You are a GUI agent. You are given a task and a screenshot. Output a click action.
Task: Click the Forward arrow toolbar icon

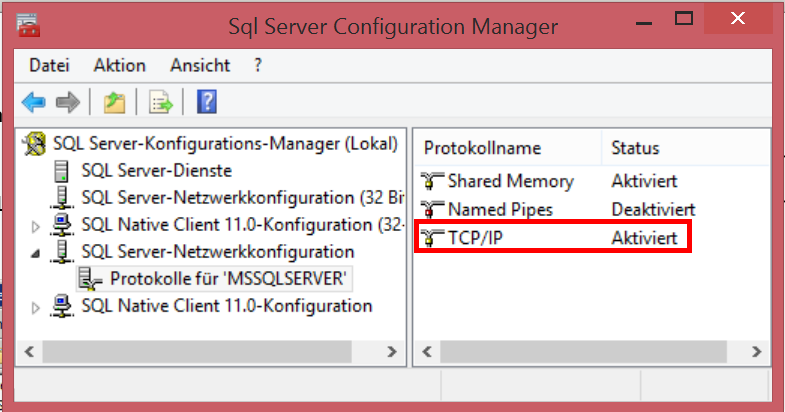point(67,102)
